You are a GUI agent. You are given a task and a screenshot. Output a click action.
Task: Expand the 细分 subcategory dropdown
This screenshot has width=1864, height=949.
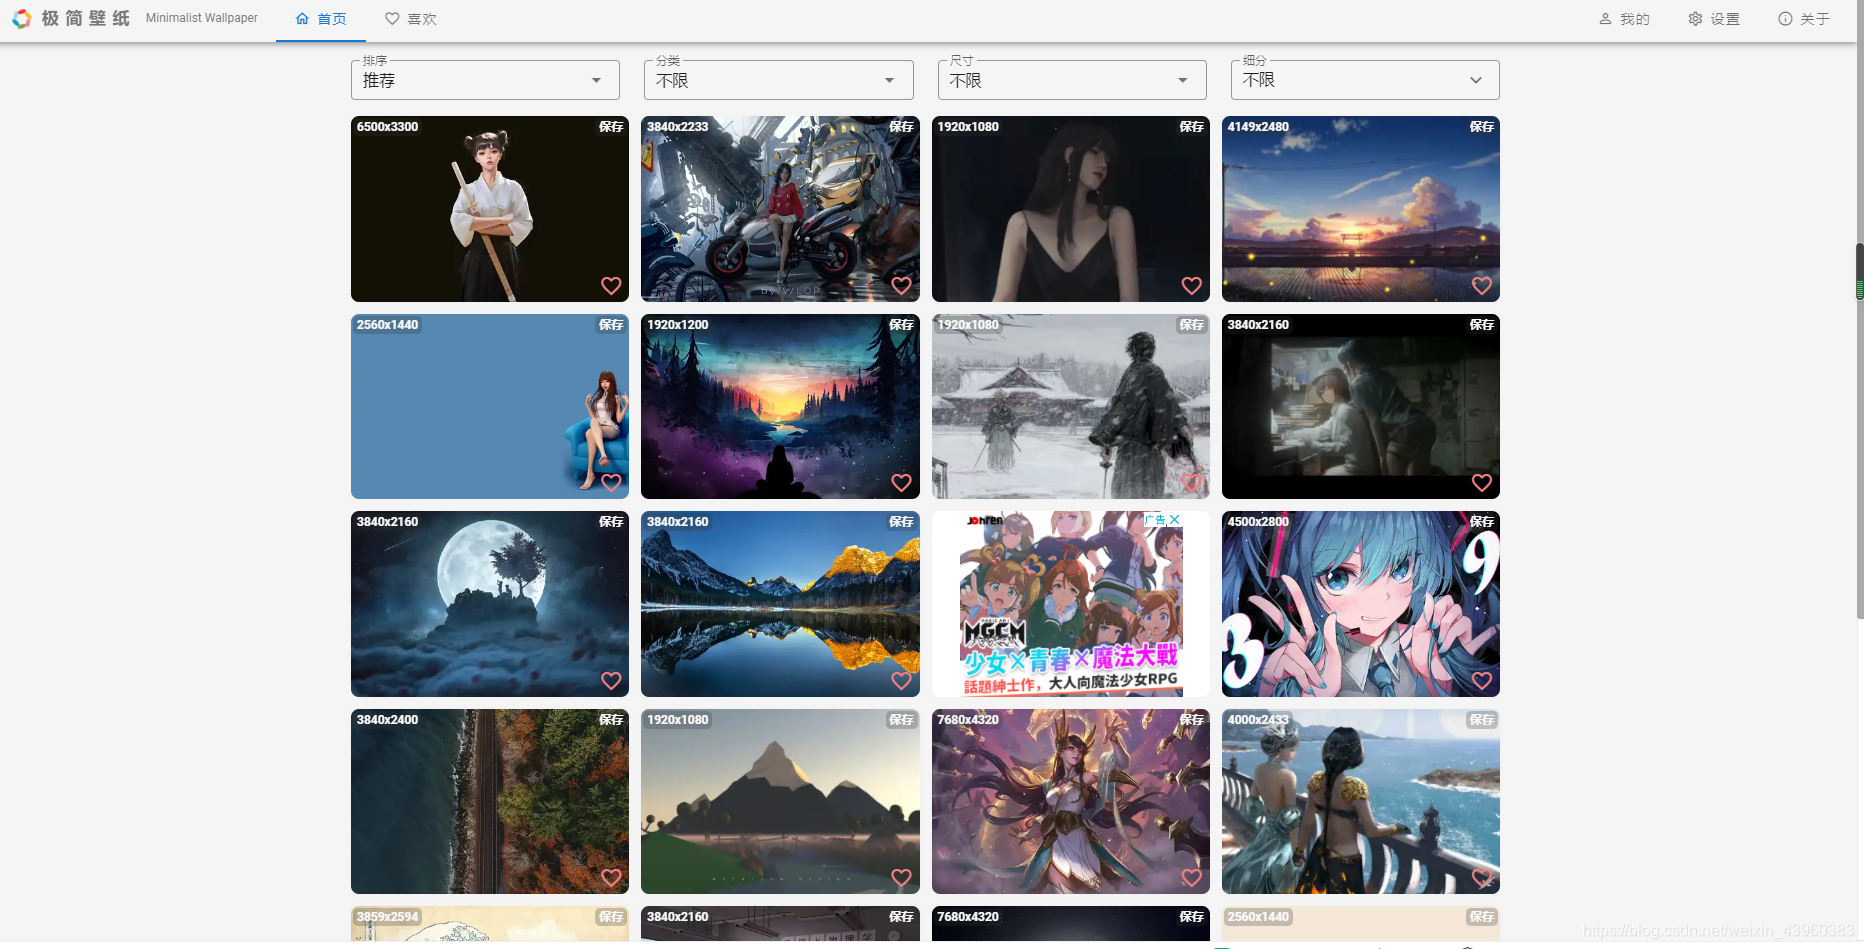1365,80
